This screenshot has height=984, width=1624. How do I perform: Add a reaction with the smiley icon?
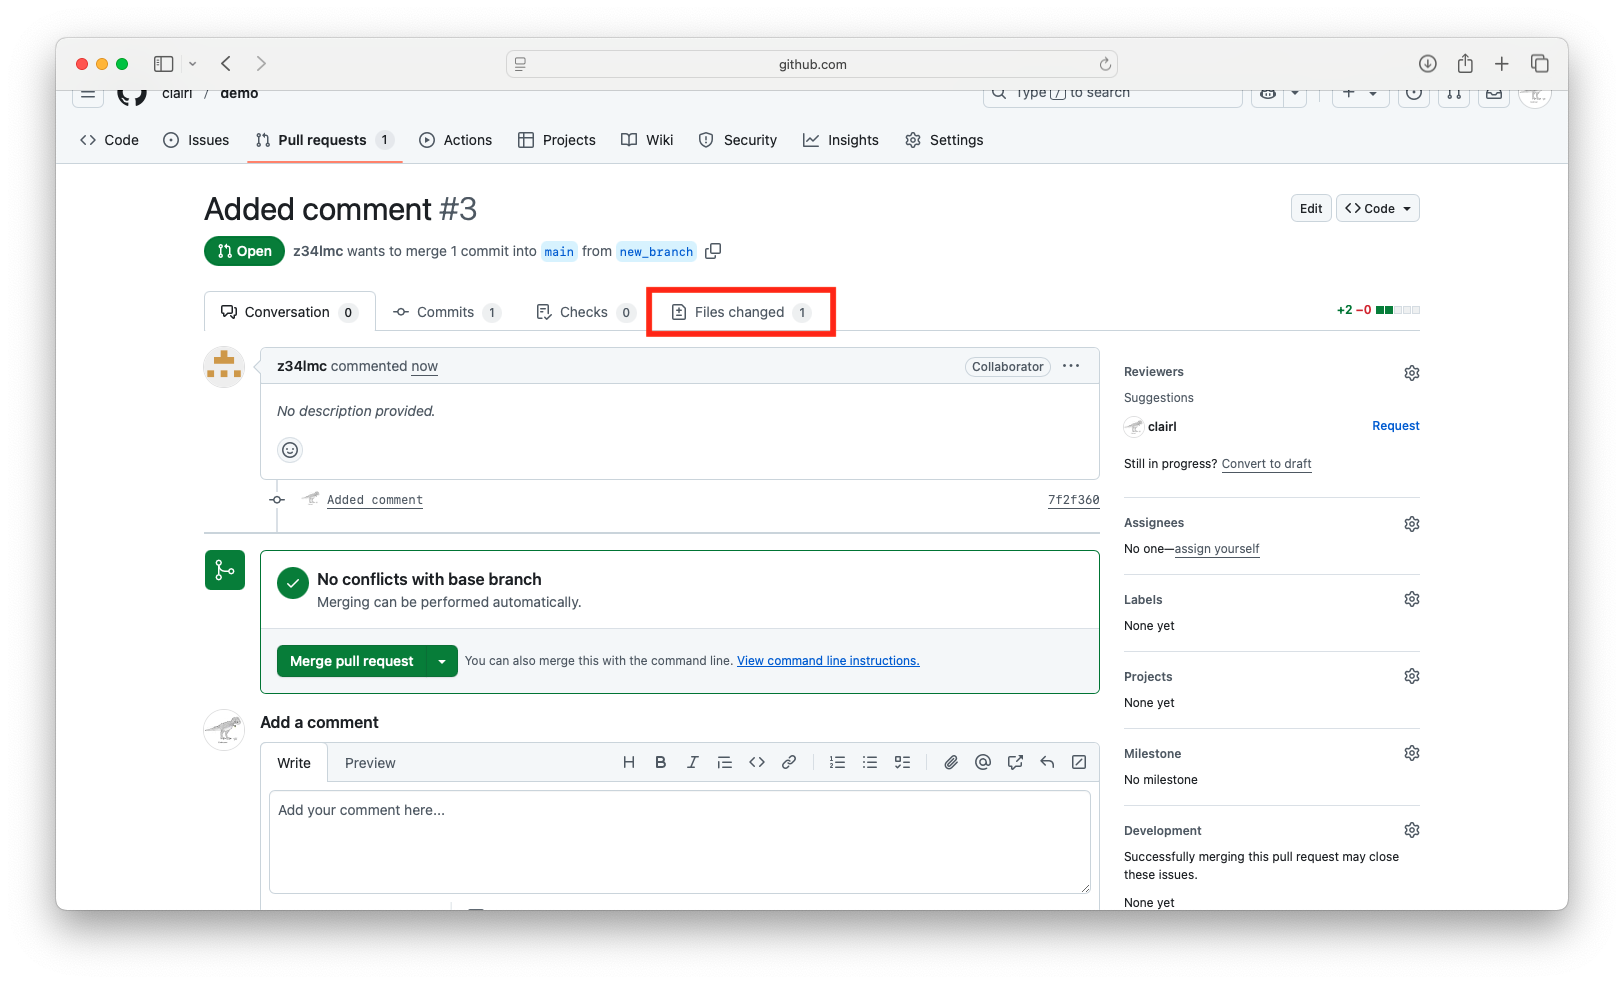point(290,450)
